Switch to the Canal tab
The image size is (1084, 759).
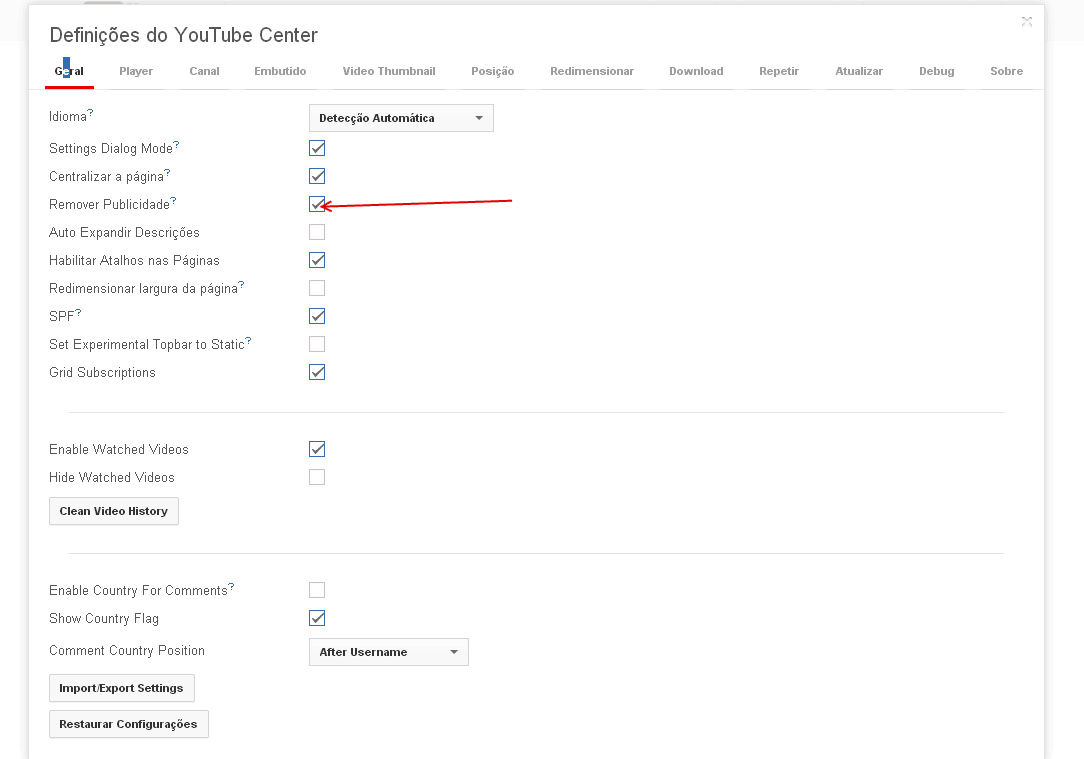click(x=205, y=71)
